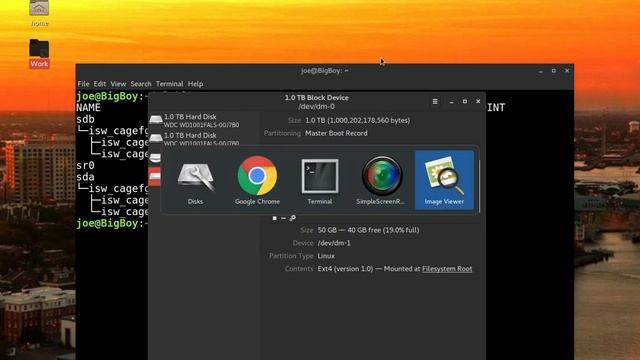Image resolution: width=640 pixels, height=360 pixels.
Task: Select Terminal in the app switcher
Action: click(x=320, y=180)
